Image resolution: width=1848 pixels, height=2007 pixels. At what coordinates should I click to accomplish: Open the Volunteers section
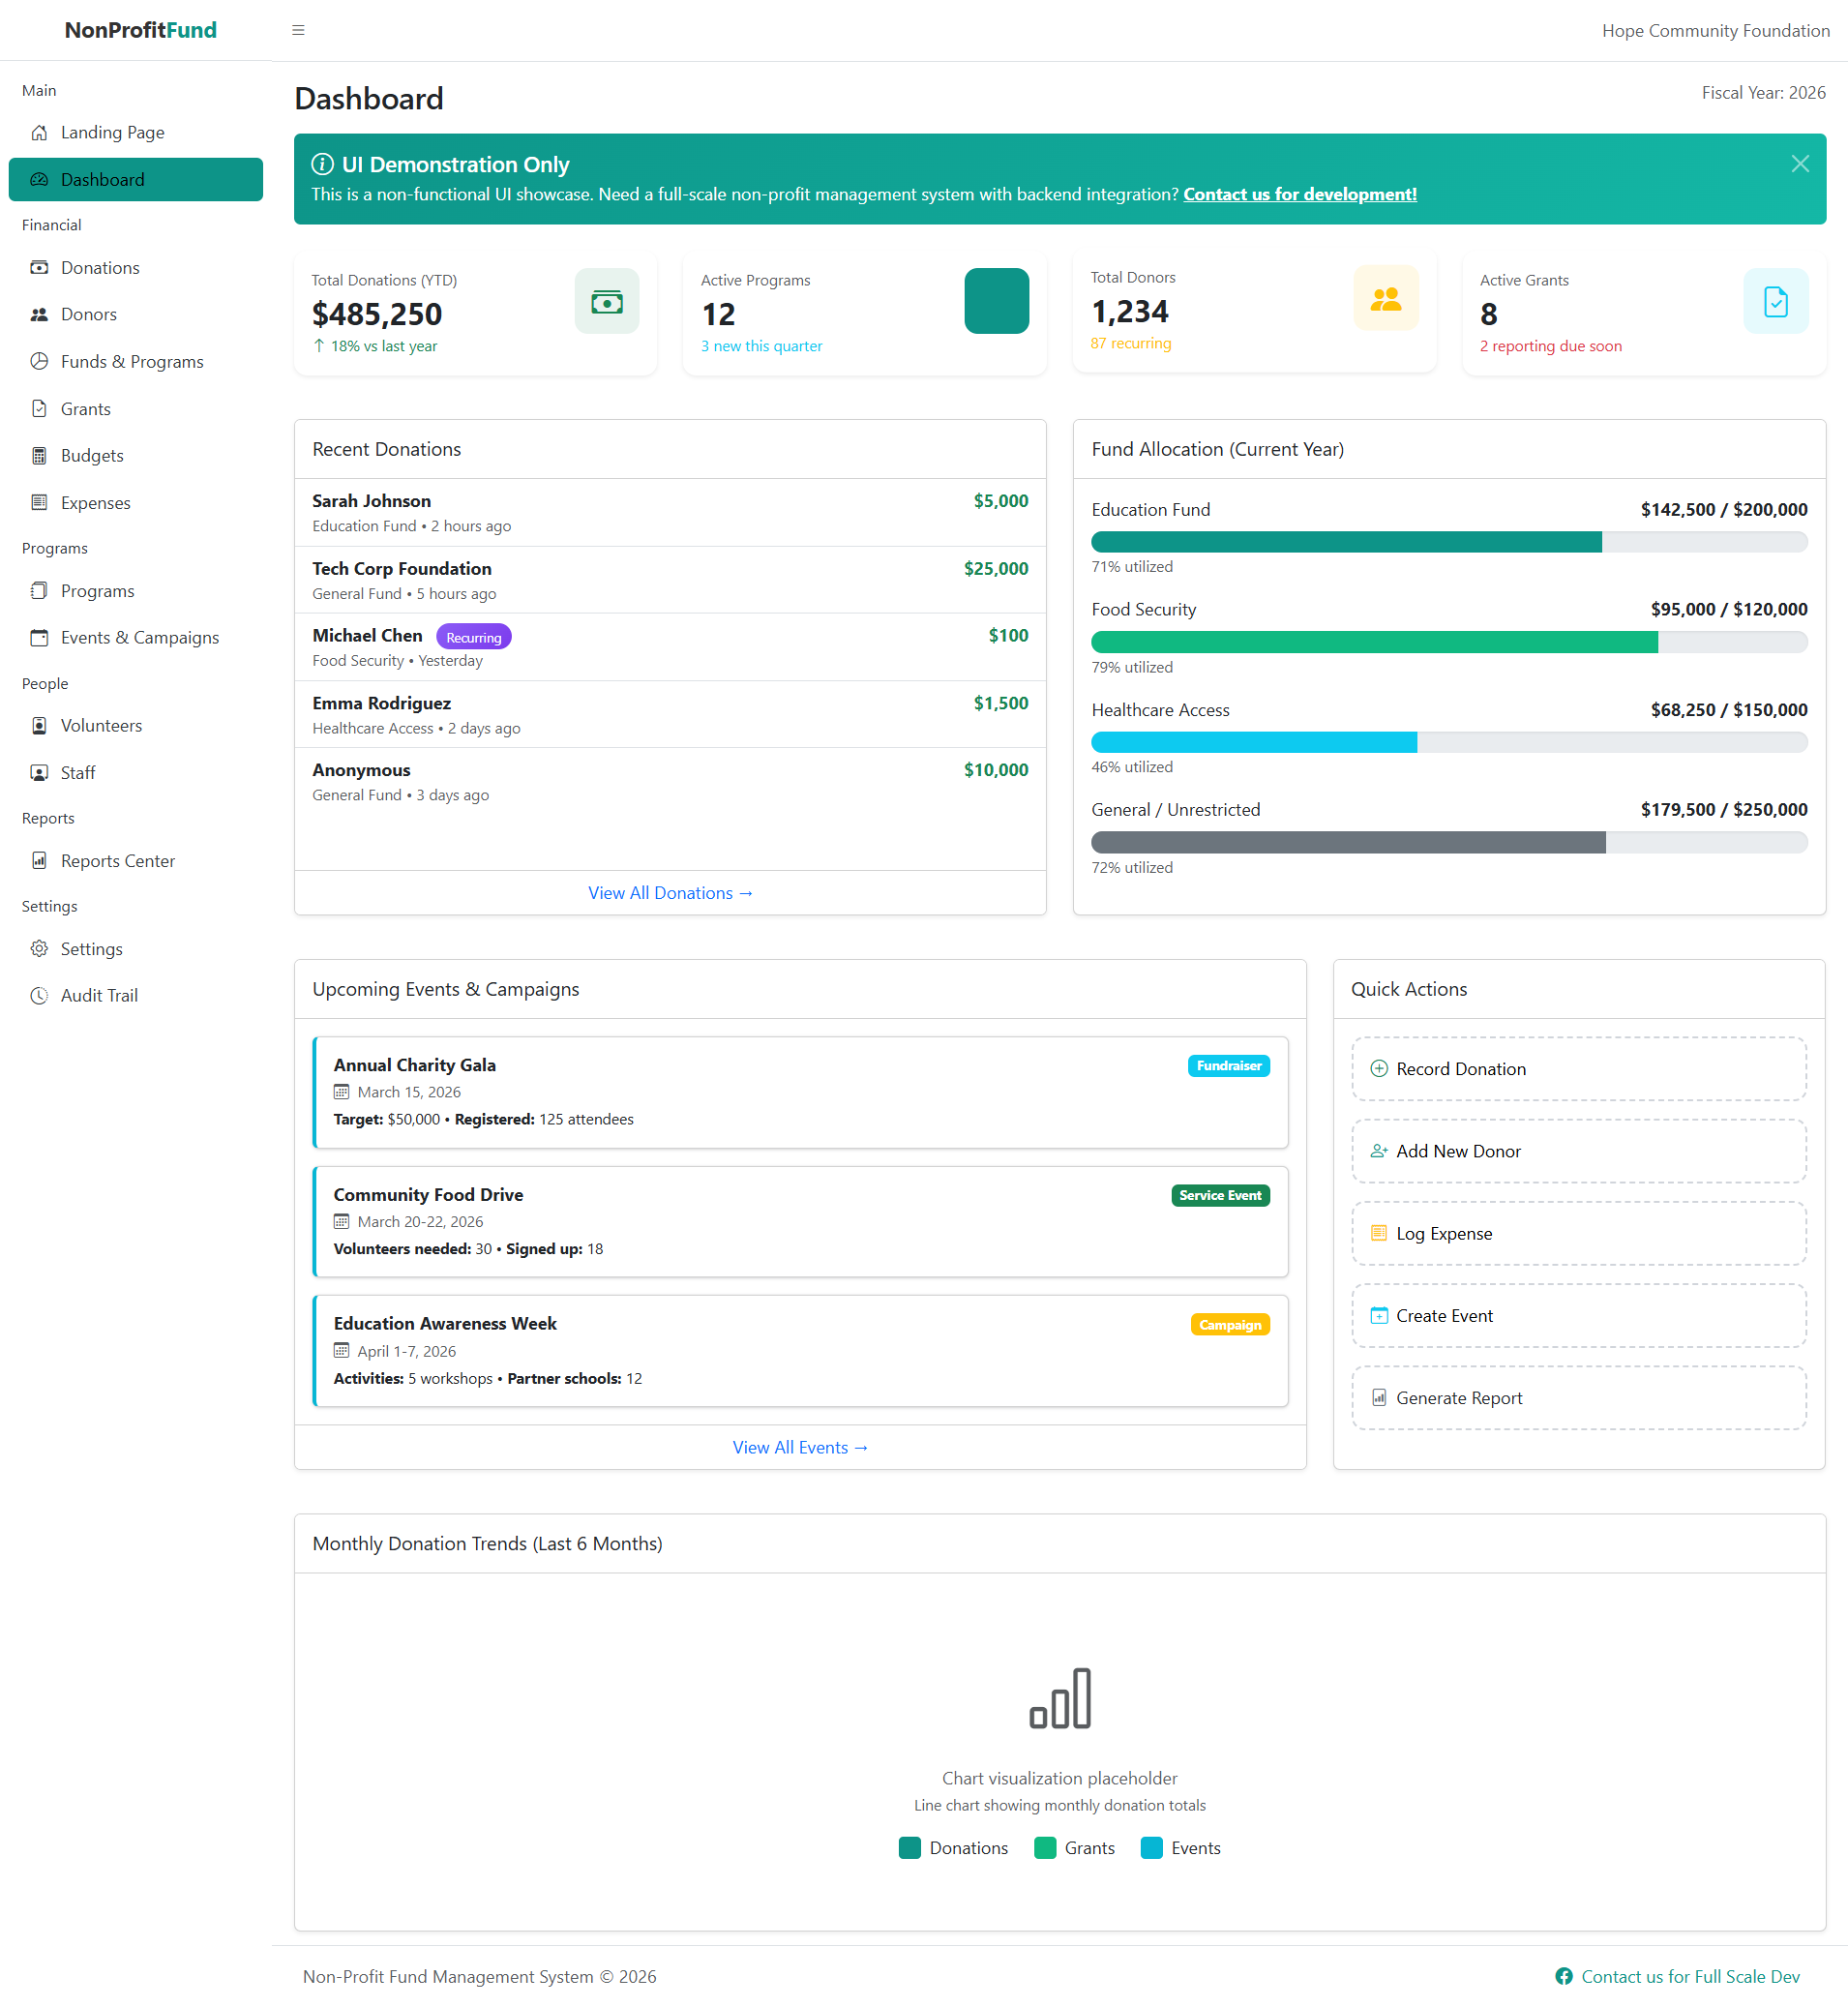[x=101, y=725]
